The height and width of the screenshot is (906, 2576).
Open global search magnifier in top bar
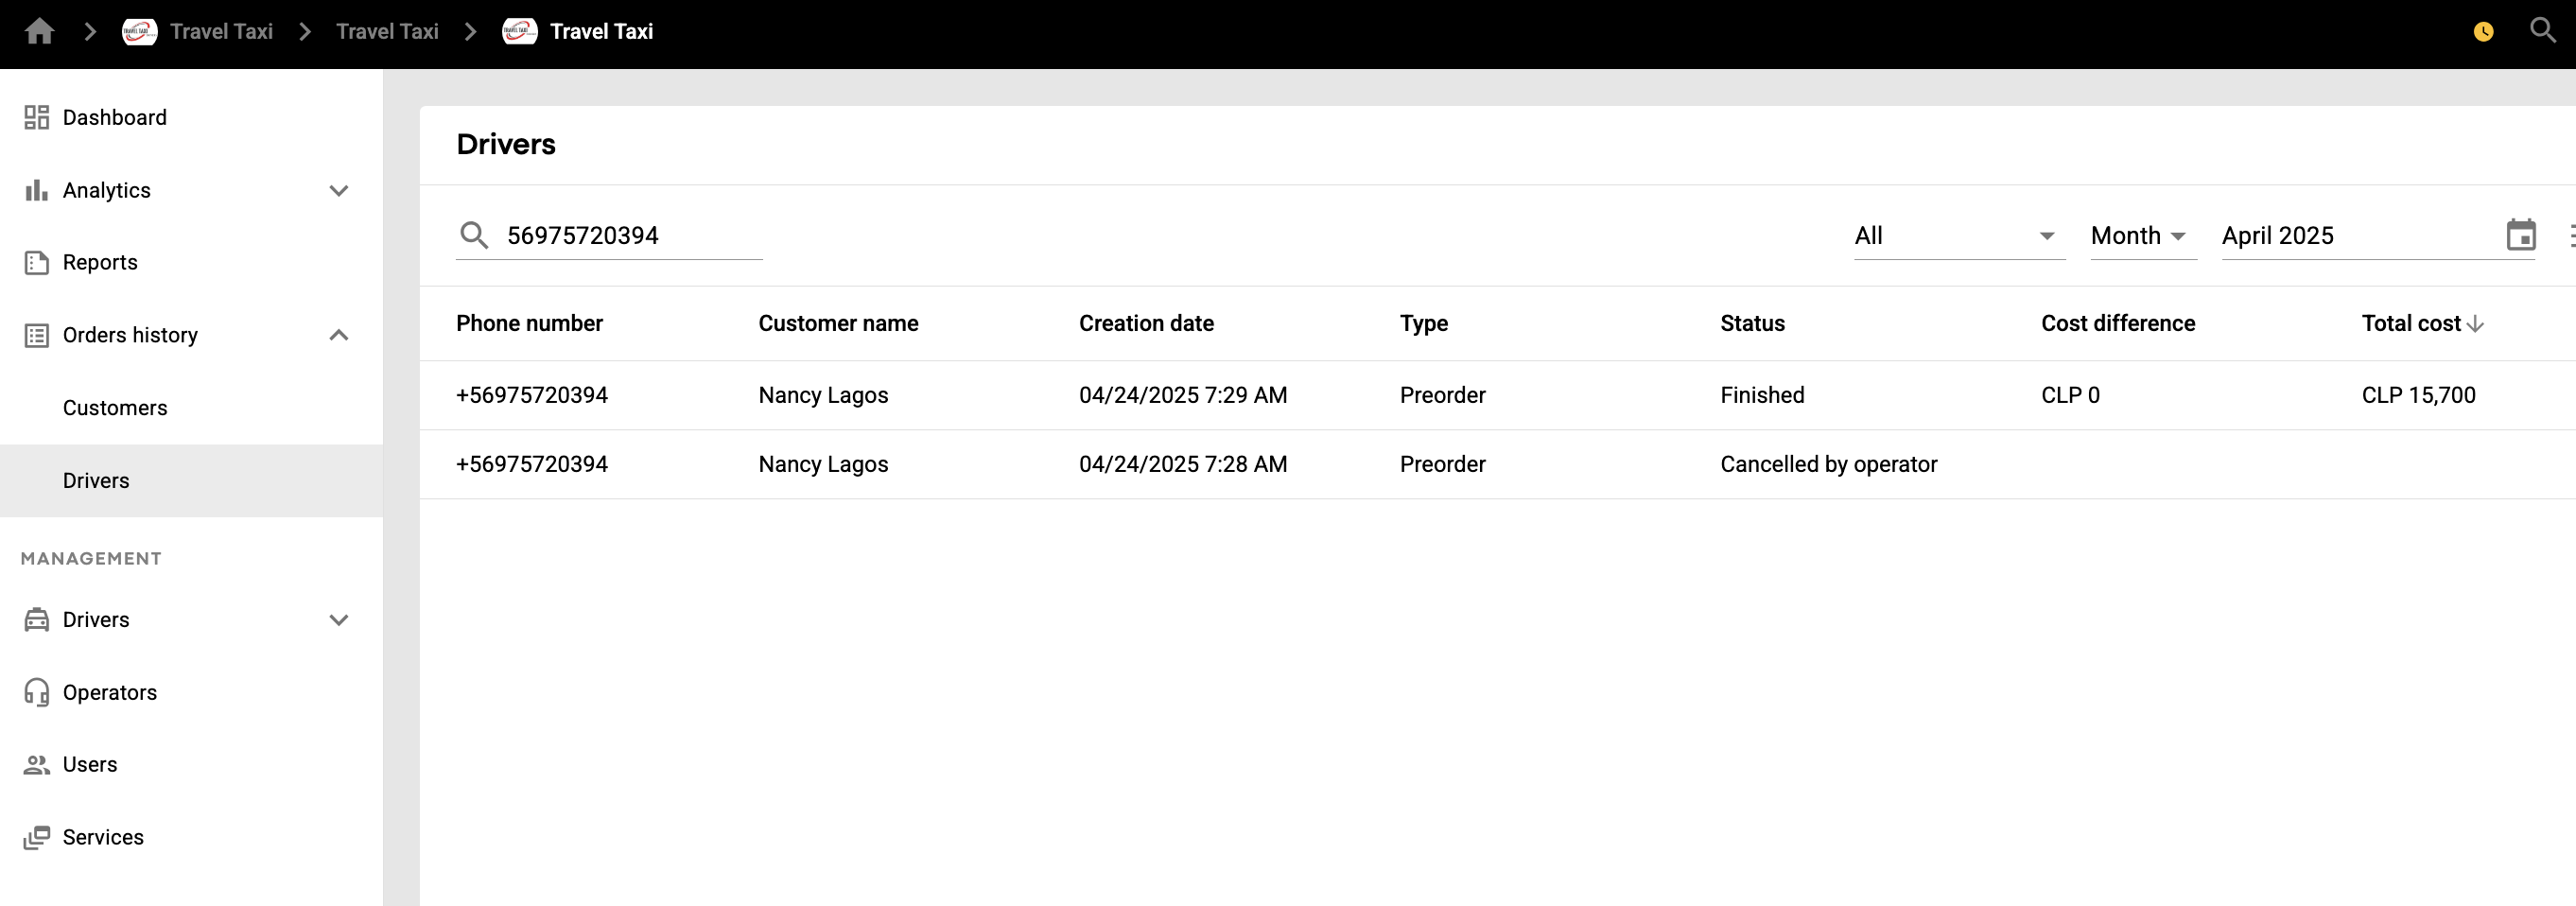coord(2542,30)
